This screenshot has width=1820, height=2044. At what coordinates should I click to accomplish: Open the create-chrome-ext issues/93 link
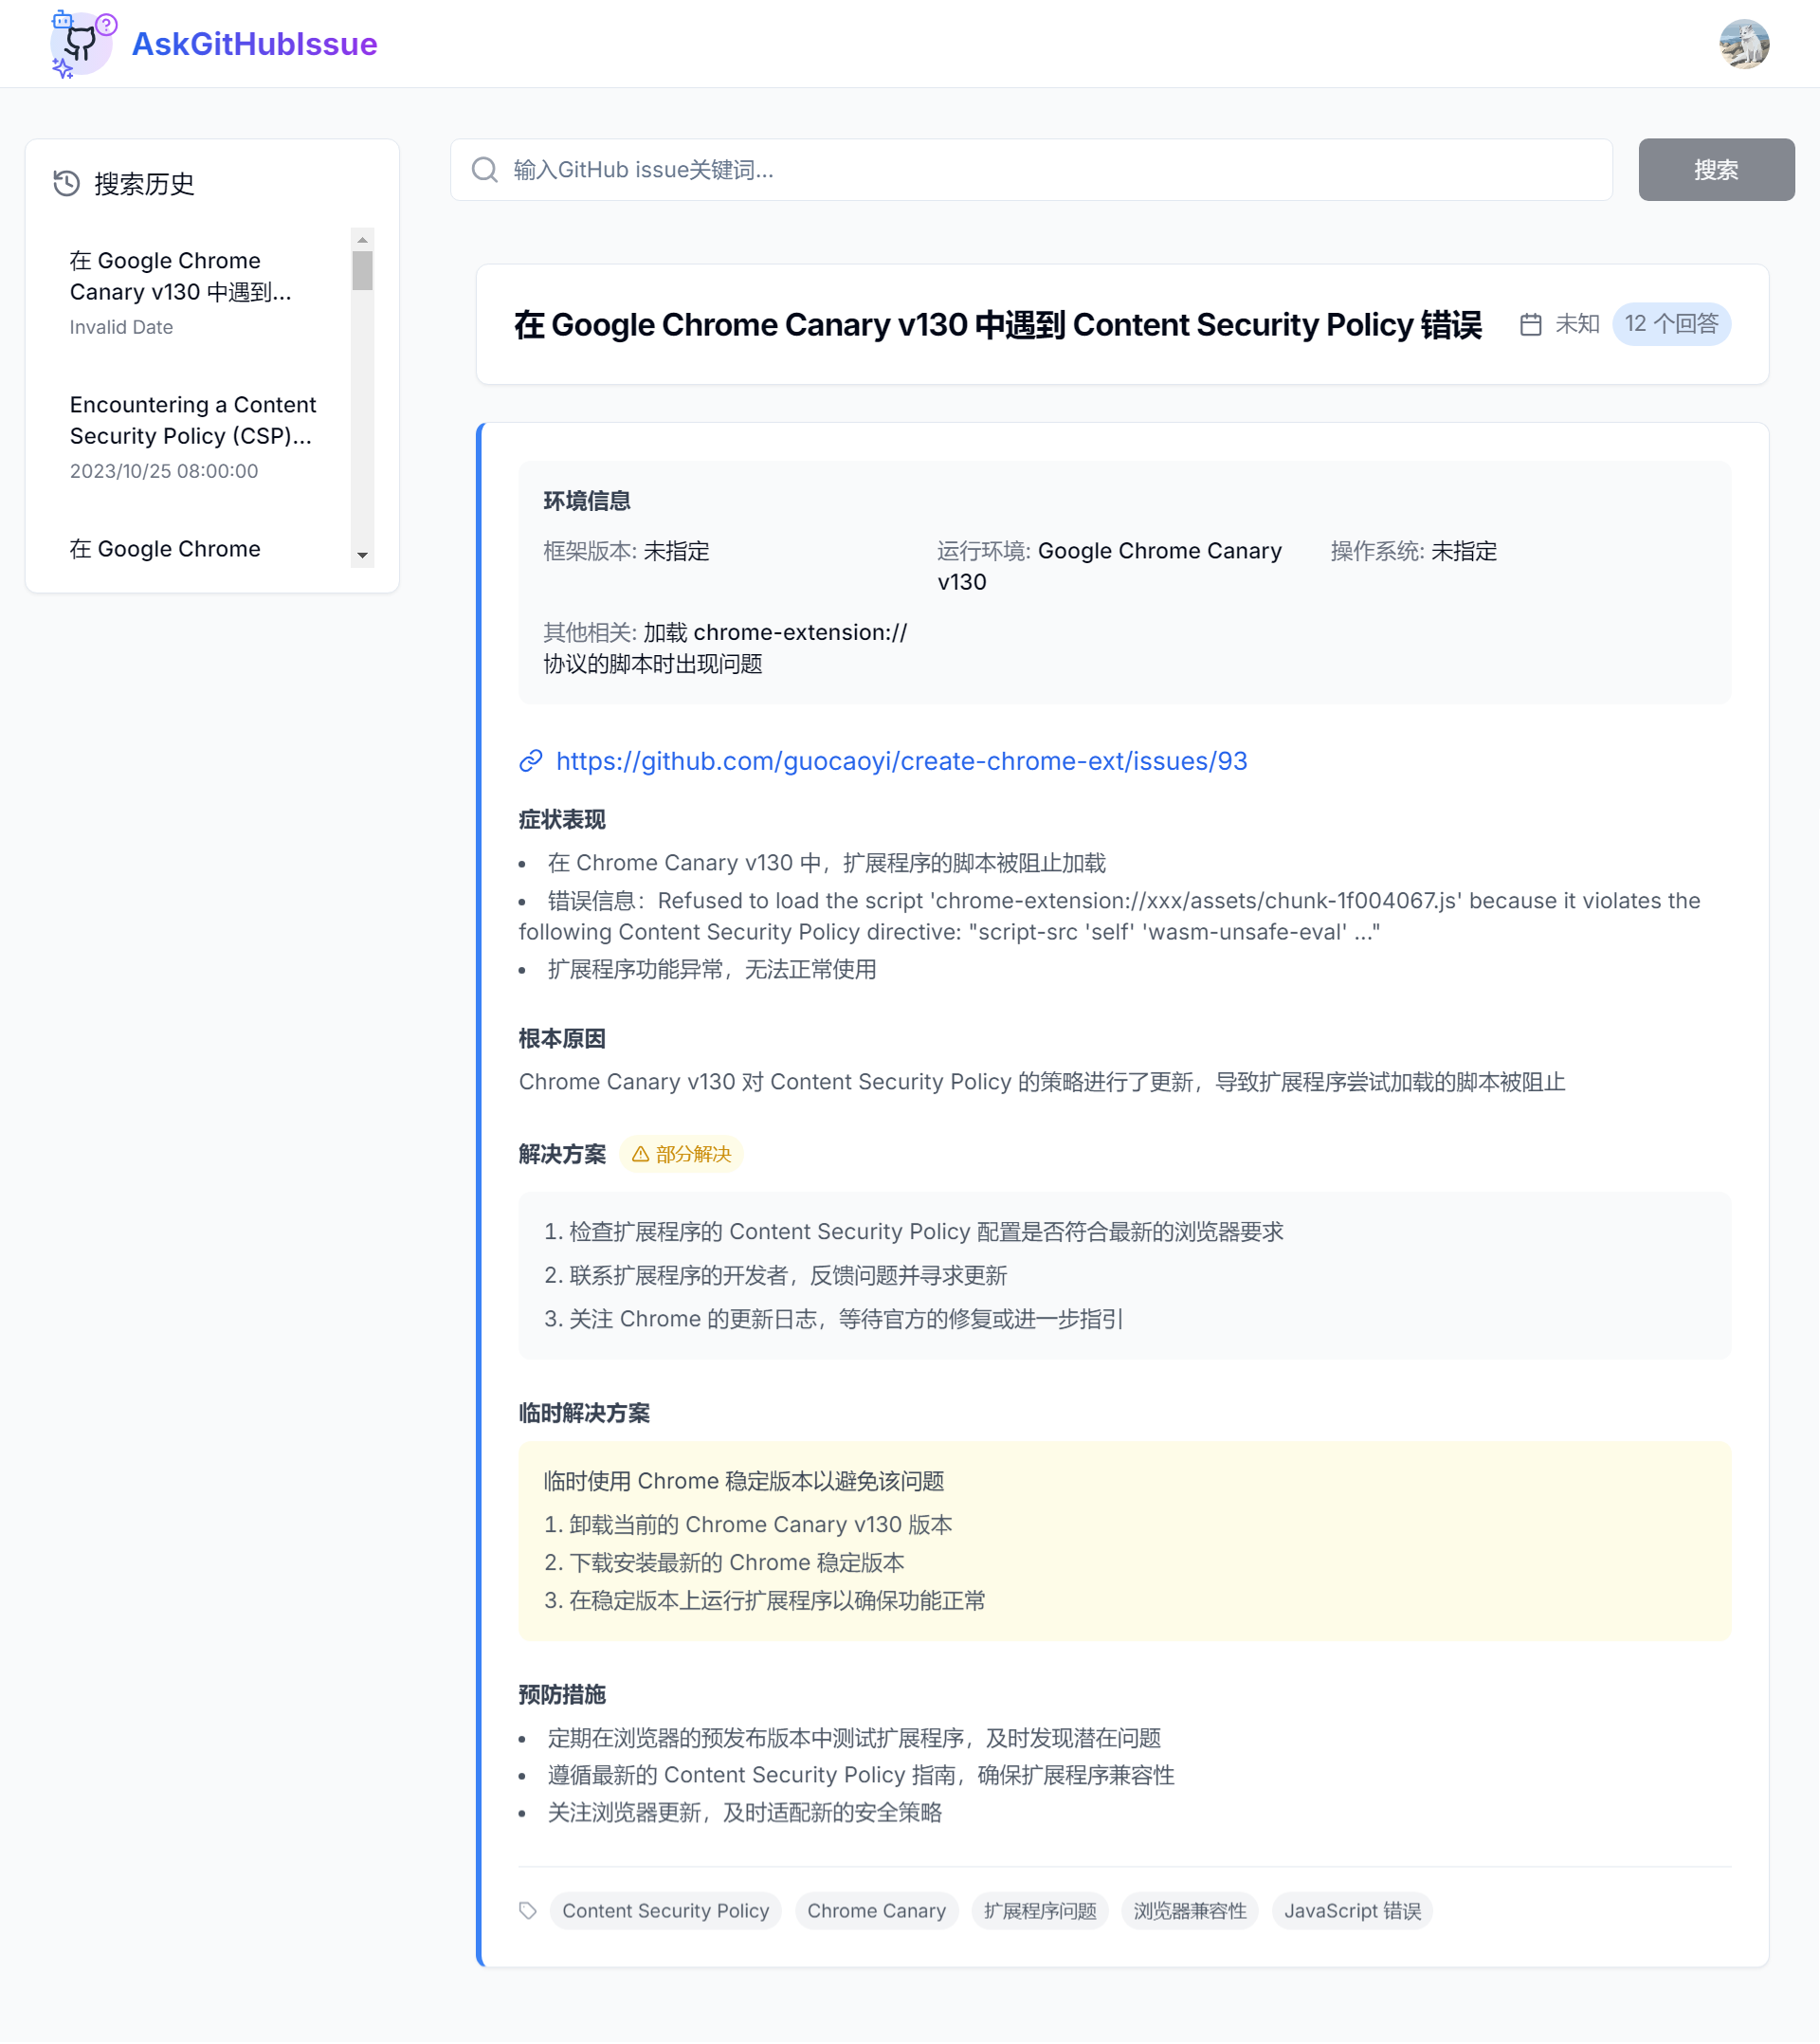(901, 761)
